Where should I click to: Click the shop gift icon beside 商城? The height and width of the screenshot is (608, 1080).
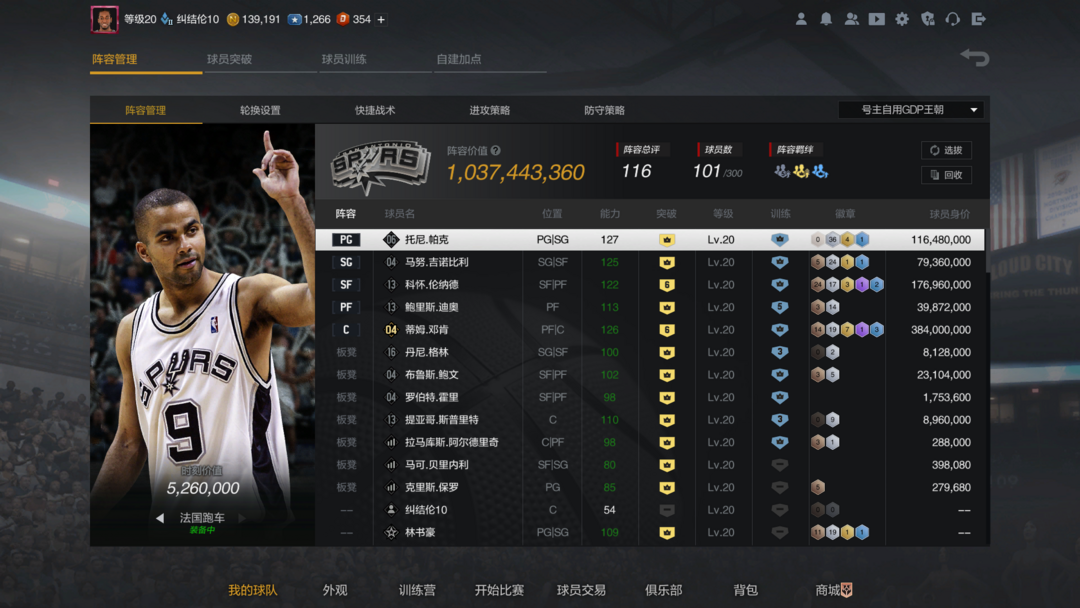click(x=847, y=590)
